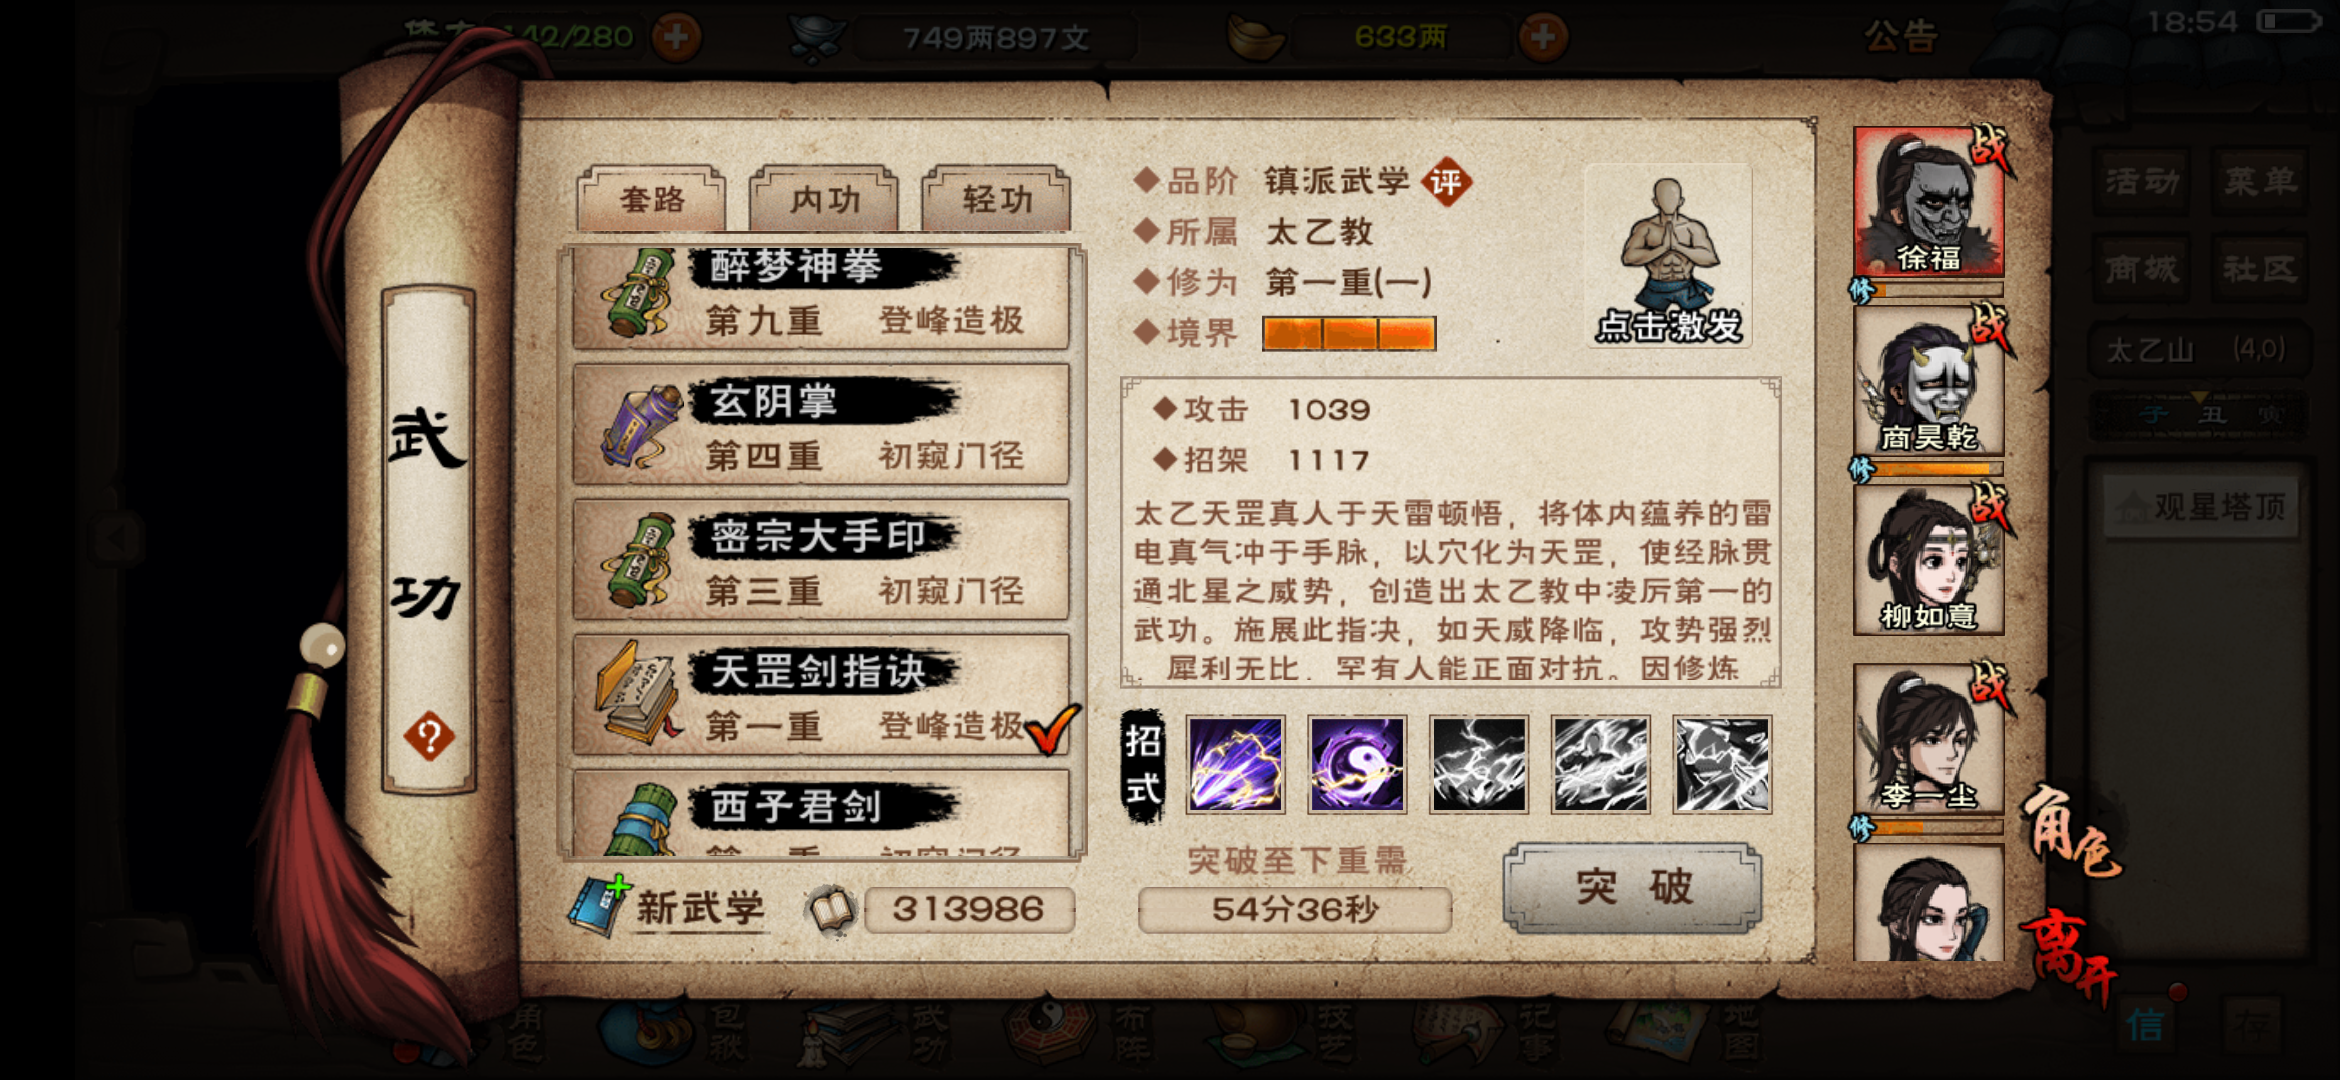Select the 天罡剑指诀 checked skill entry

coord(822,695)
